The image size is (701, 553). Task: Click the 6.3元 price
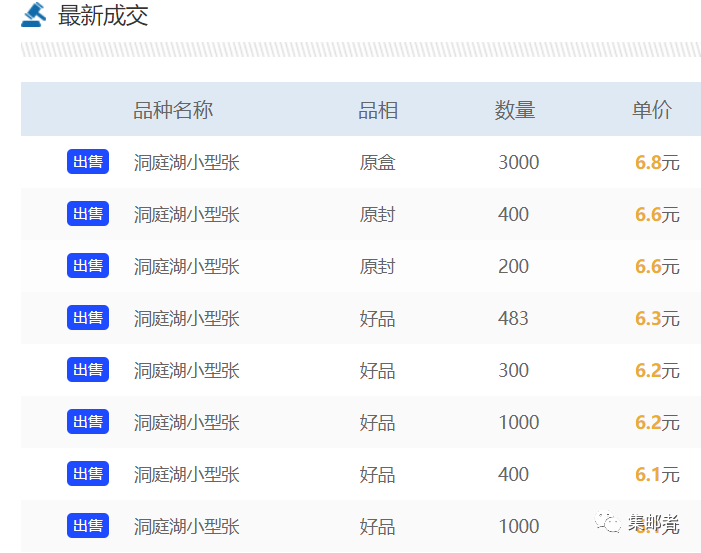click(x=657, y=318)
